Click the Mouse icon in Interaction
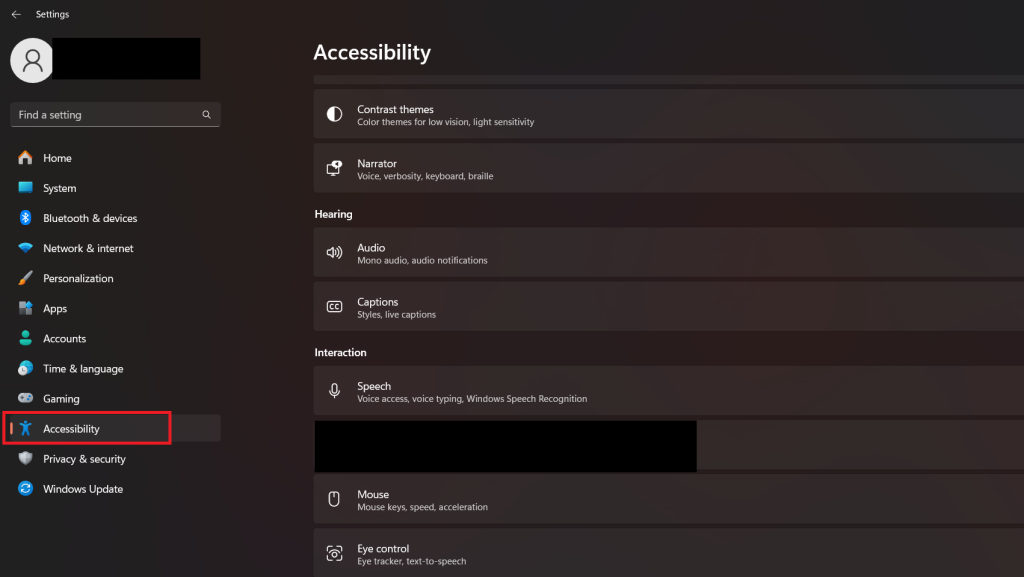Viewport: 1024px width, 577px height. pos(335,500)
